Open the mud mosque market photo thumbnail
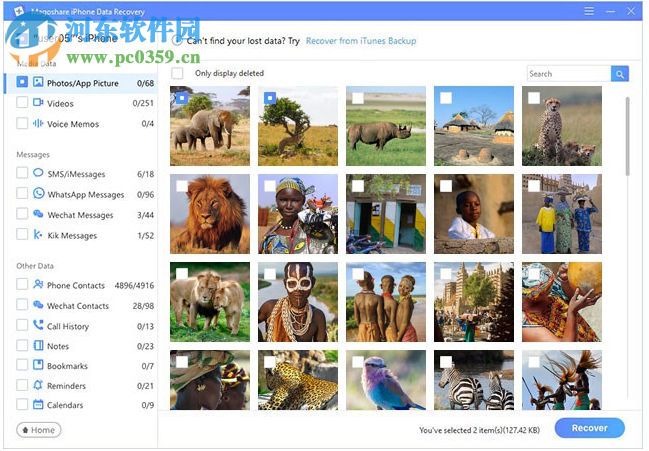 point(474,302)
